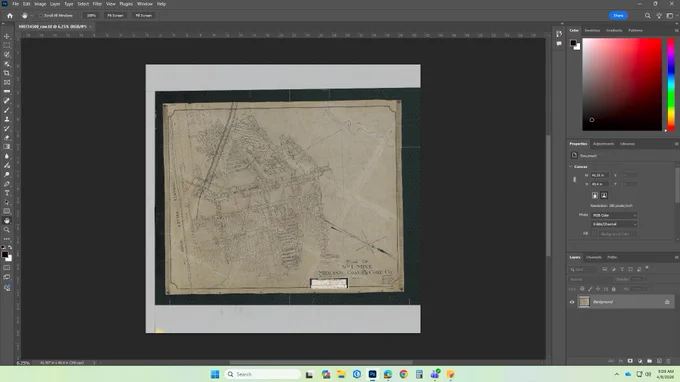The width and height of the screenshot is (680, 382).
Task: Toggle canvas width-height link icon
Action: 575,180
